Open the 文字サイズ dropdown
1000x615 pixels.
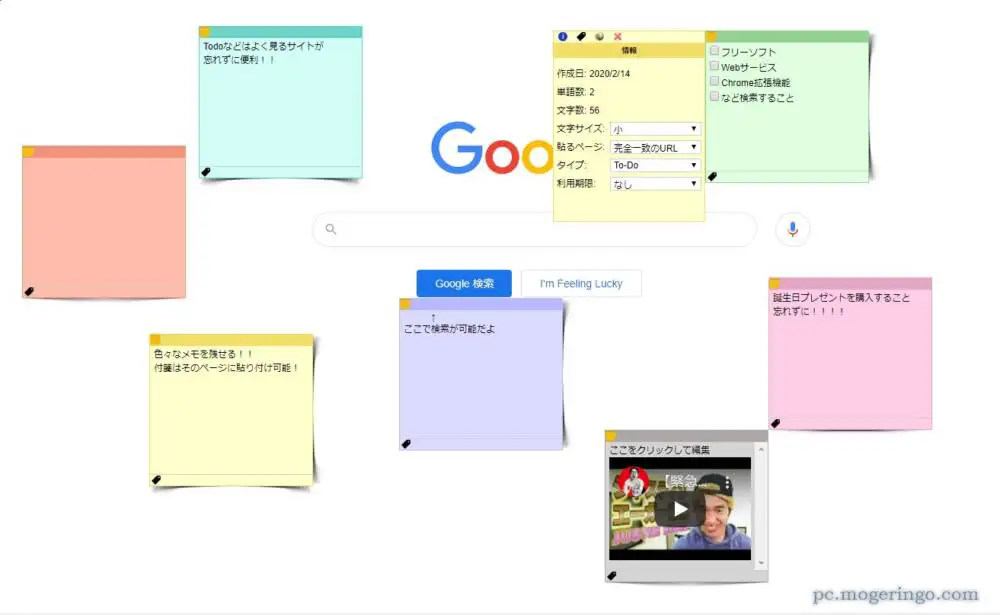point(655,129)
